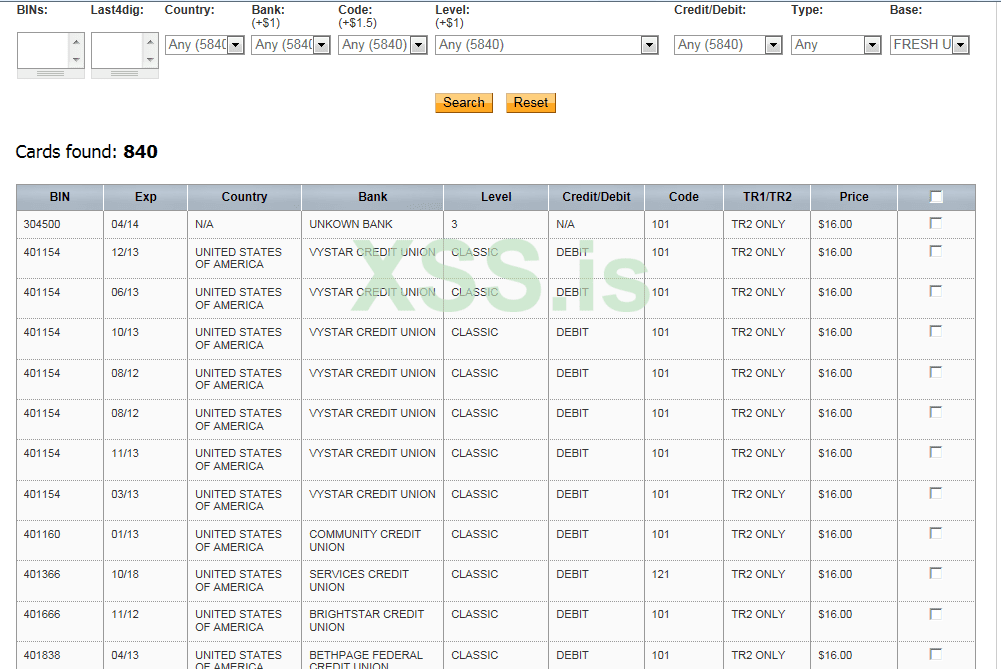Check the 401154 row expiring 11/13
This screenshot has height=669, width=1001.
pos(936,453)
